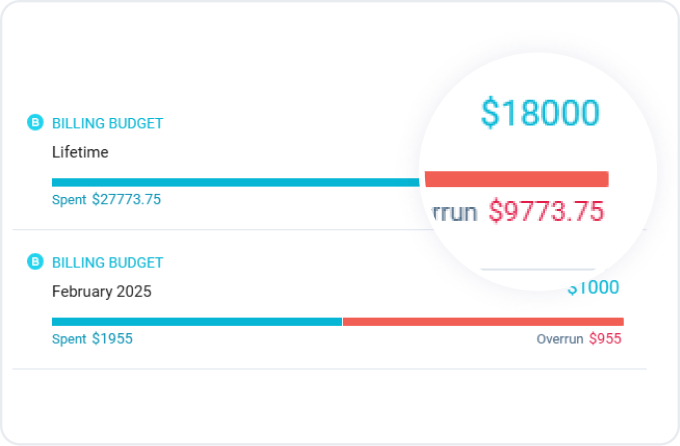Select the second BILLING BUDGET heading
Image resolution: width=680 pixels, height=446 pixels.
coord(108,262)
